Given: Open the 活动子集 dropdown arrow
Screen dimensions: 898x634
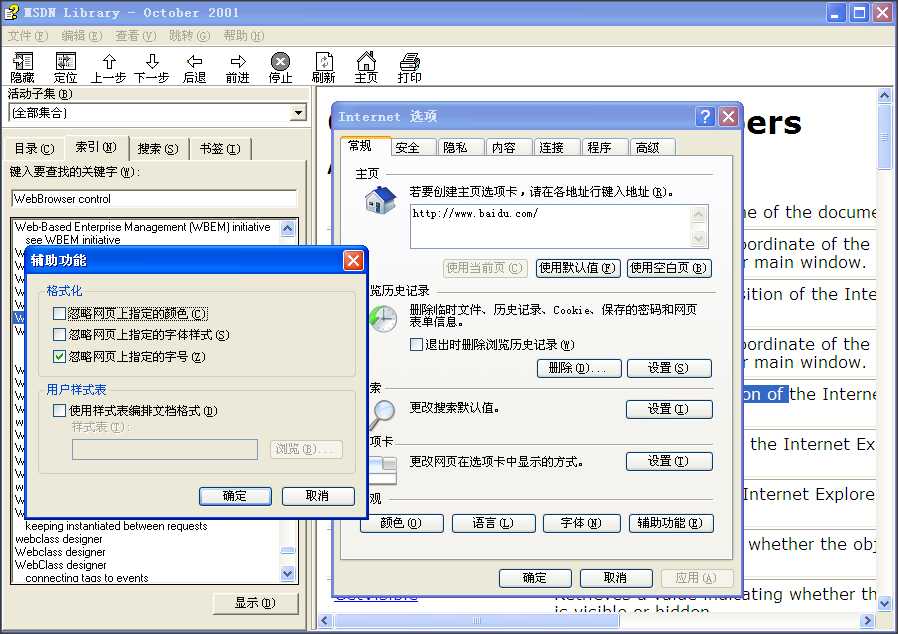Looking at the screenshot, I should pos(298,112).
